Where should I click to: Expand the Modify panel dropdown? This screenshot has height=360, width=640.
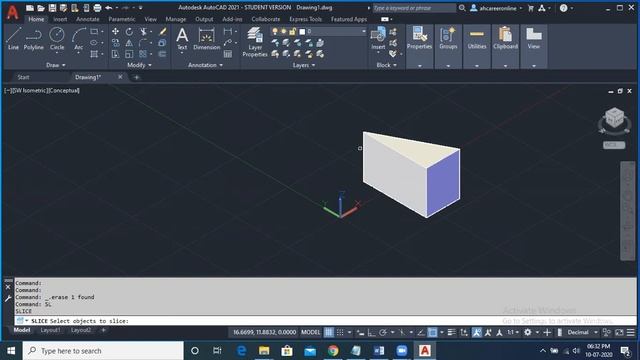click(x=139, y=65)
